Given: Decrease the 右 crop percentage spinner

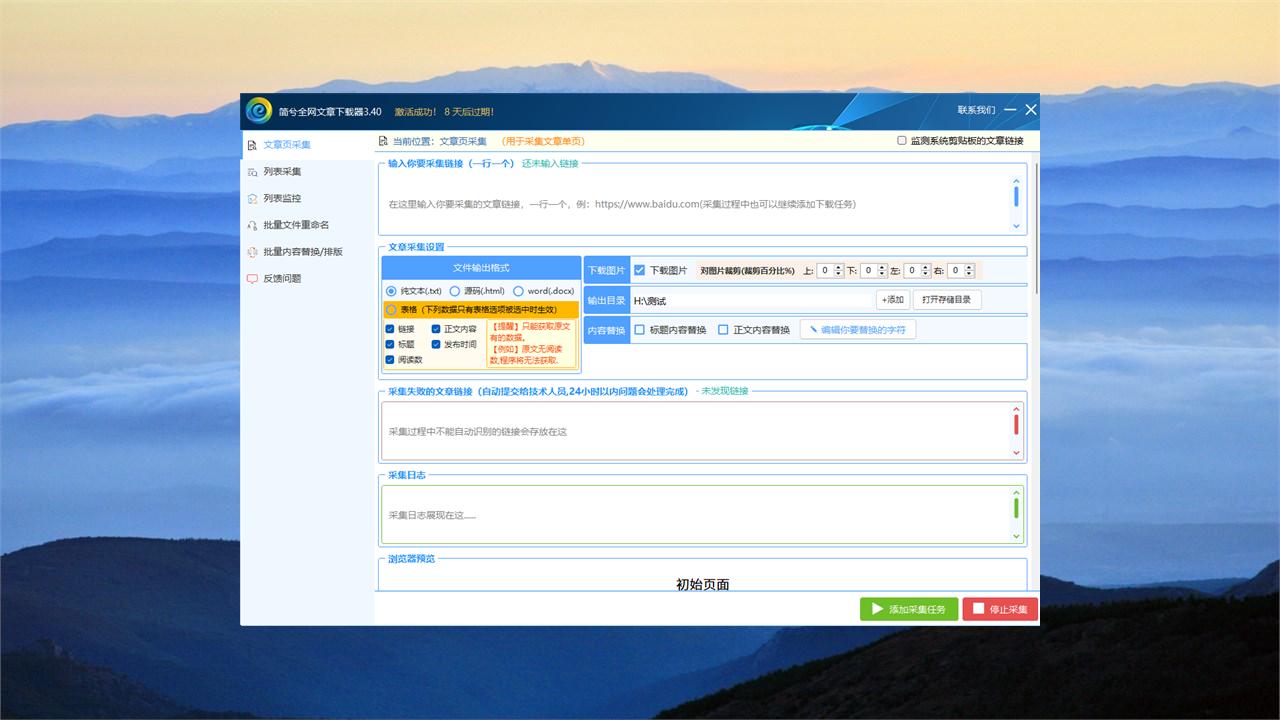Looking at the screenshot, I should [968, 274].
